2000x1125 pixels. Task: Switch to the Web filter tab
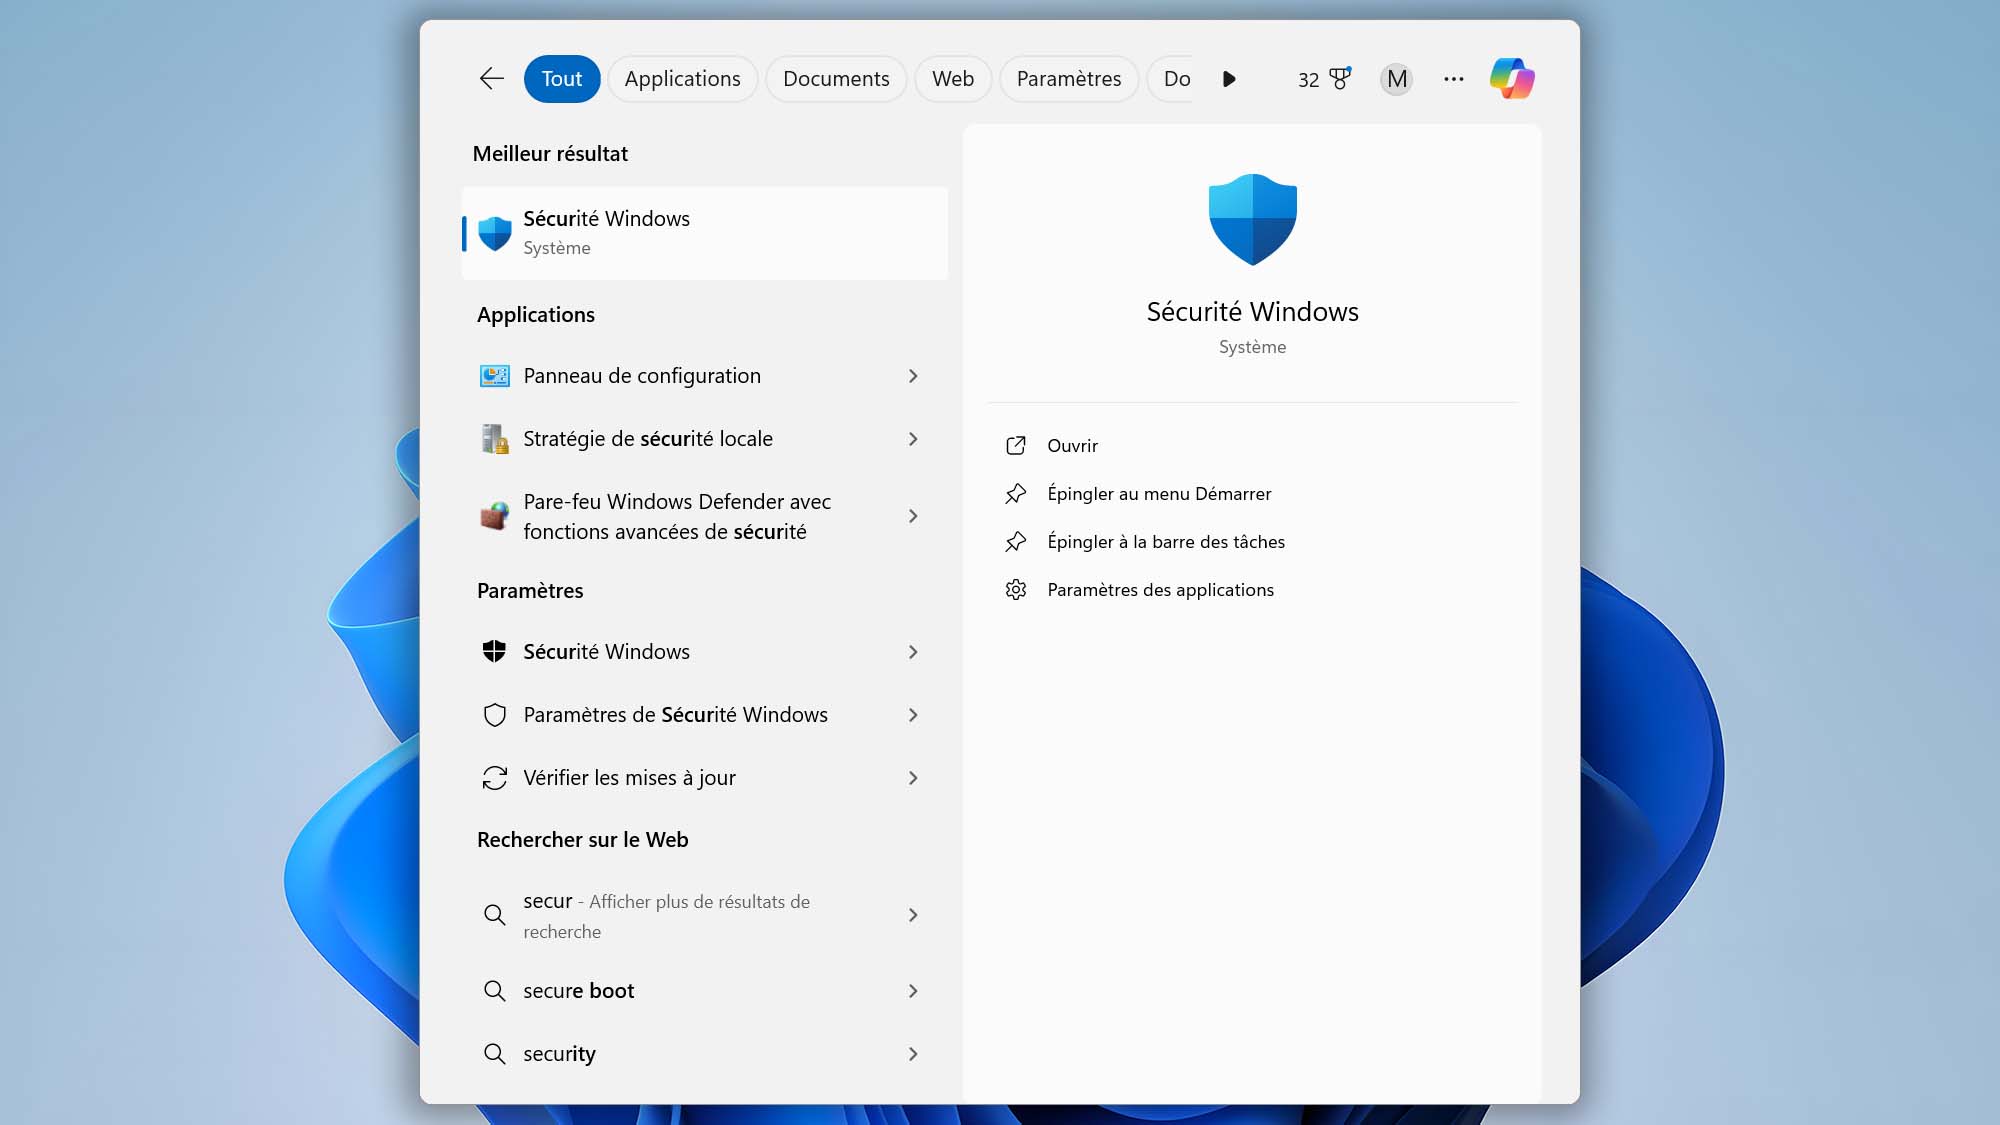(953, 79)
